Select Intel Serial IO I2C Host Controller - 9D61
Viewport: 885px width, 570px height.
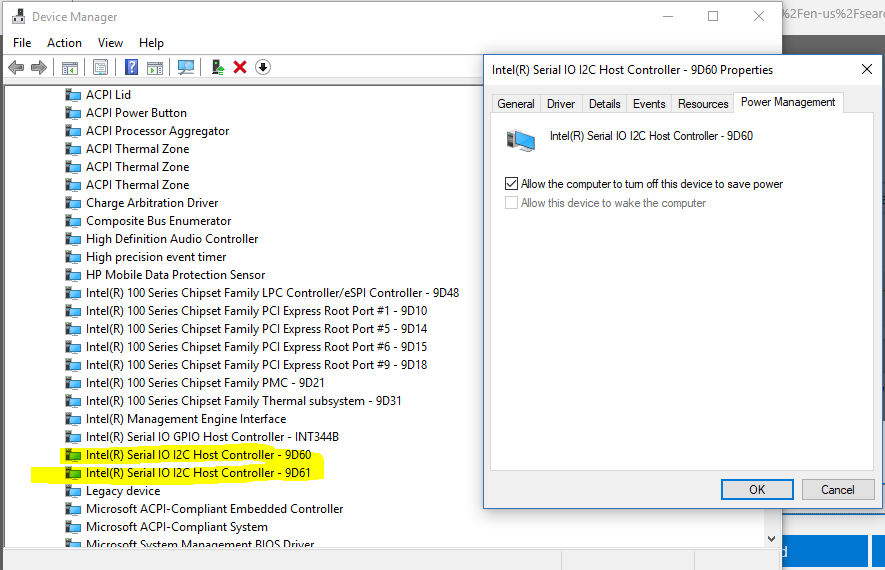coord(198,473)
